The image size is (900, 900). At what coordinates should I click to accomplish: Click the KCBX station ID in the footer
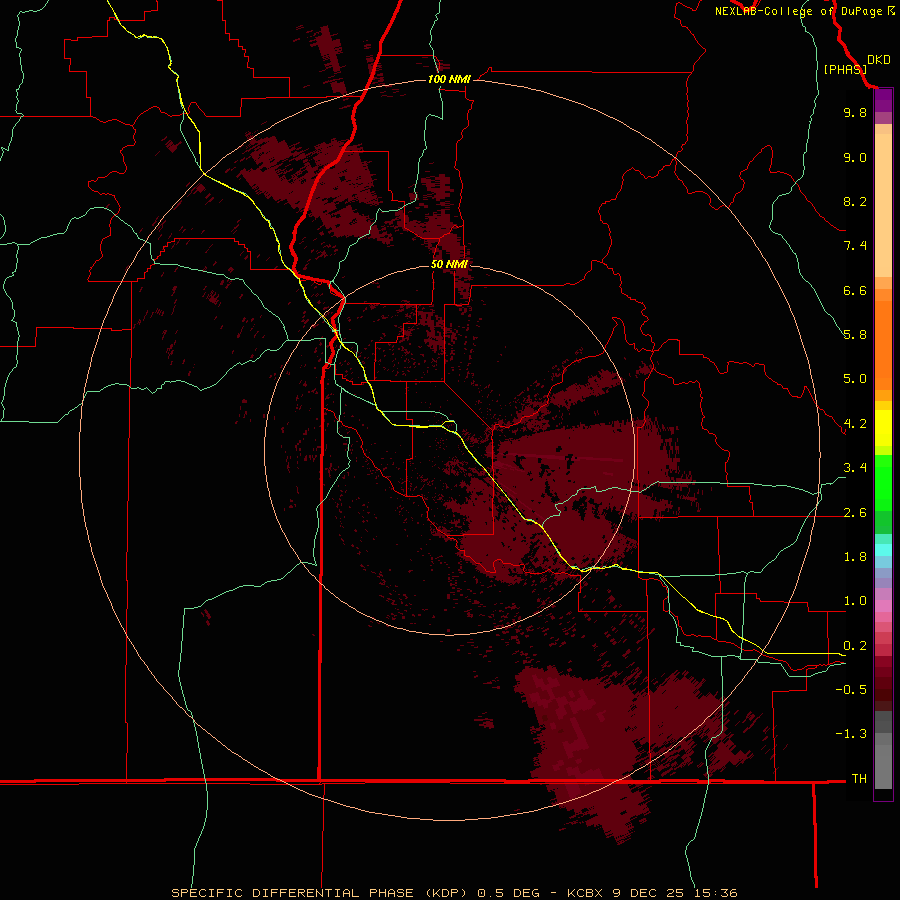pyautogui.click(x=585, y=893)
